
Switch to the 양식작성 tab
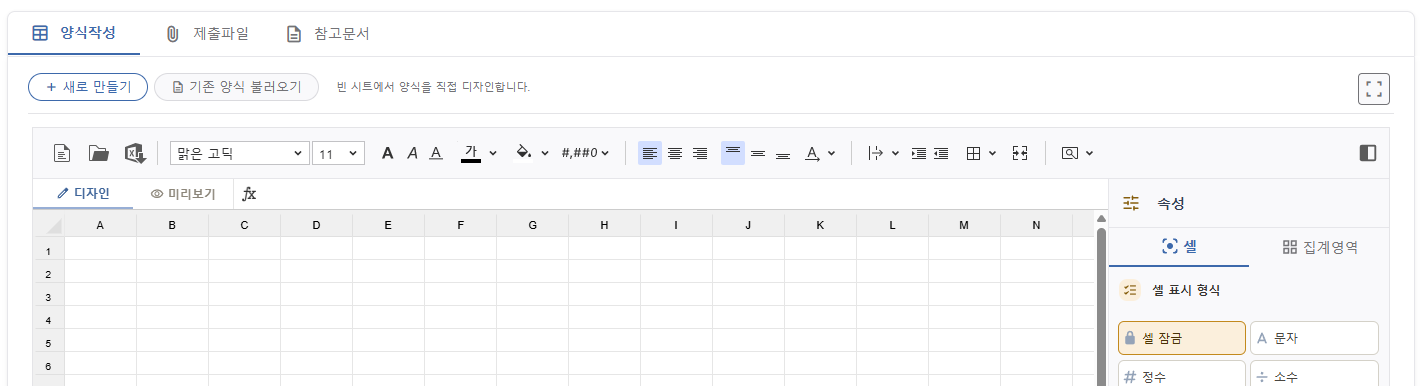[74, 33]
